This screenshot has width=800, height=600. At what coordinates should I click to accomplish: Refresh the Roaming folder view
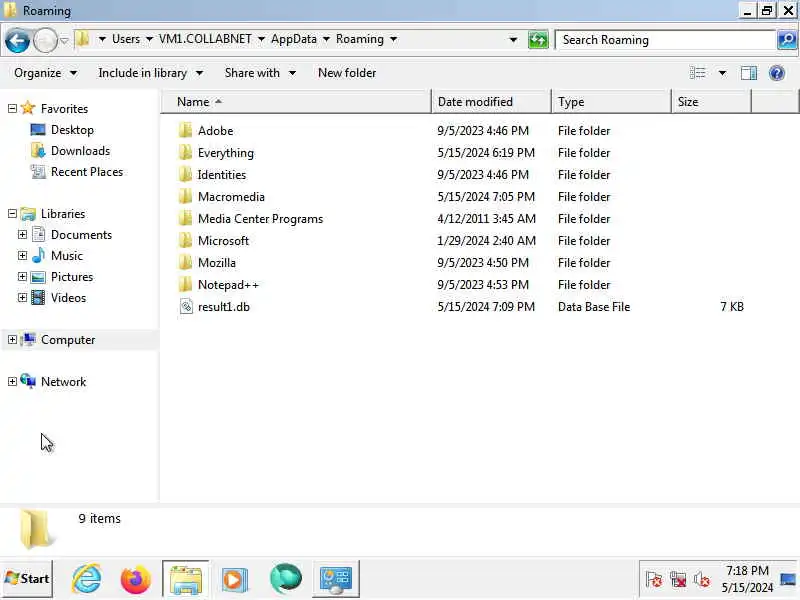click(538, 40)
